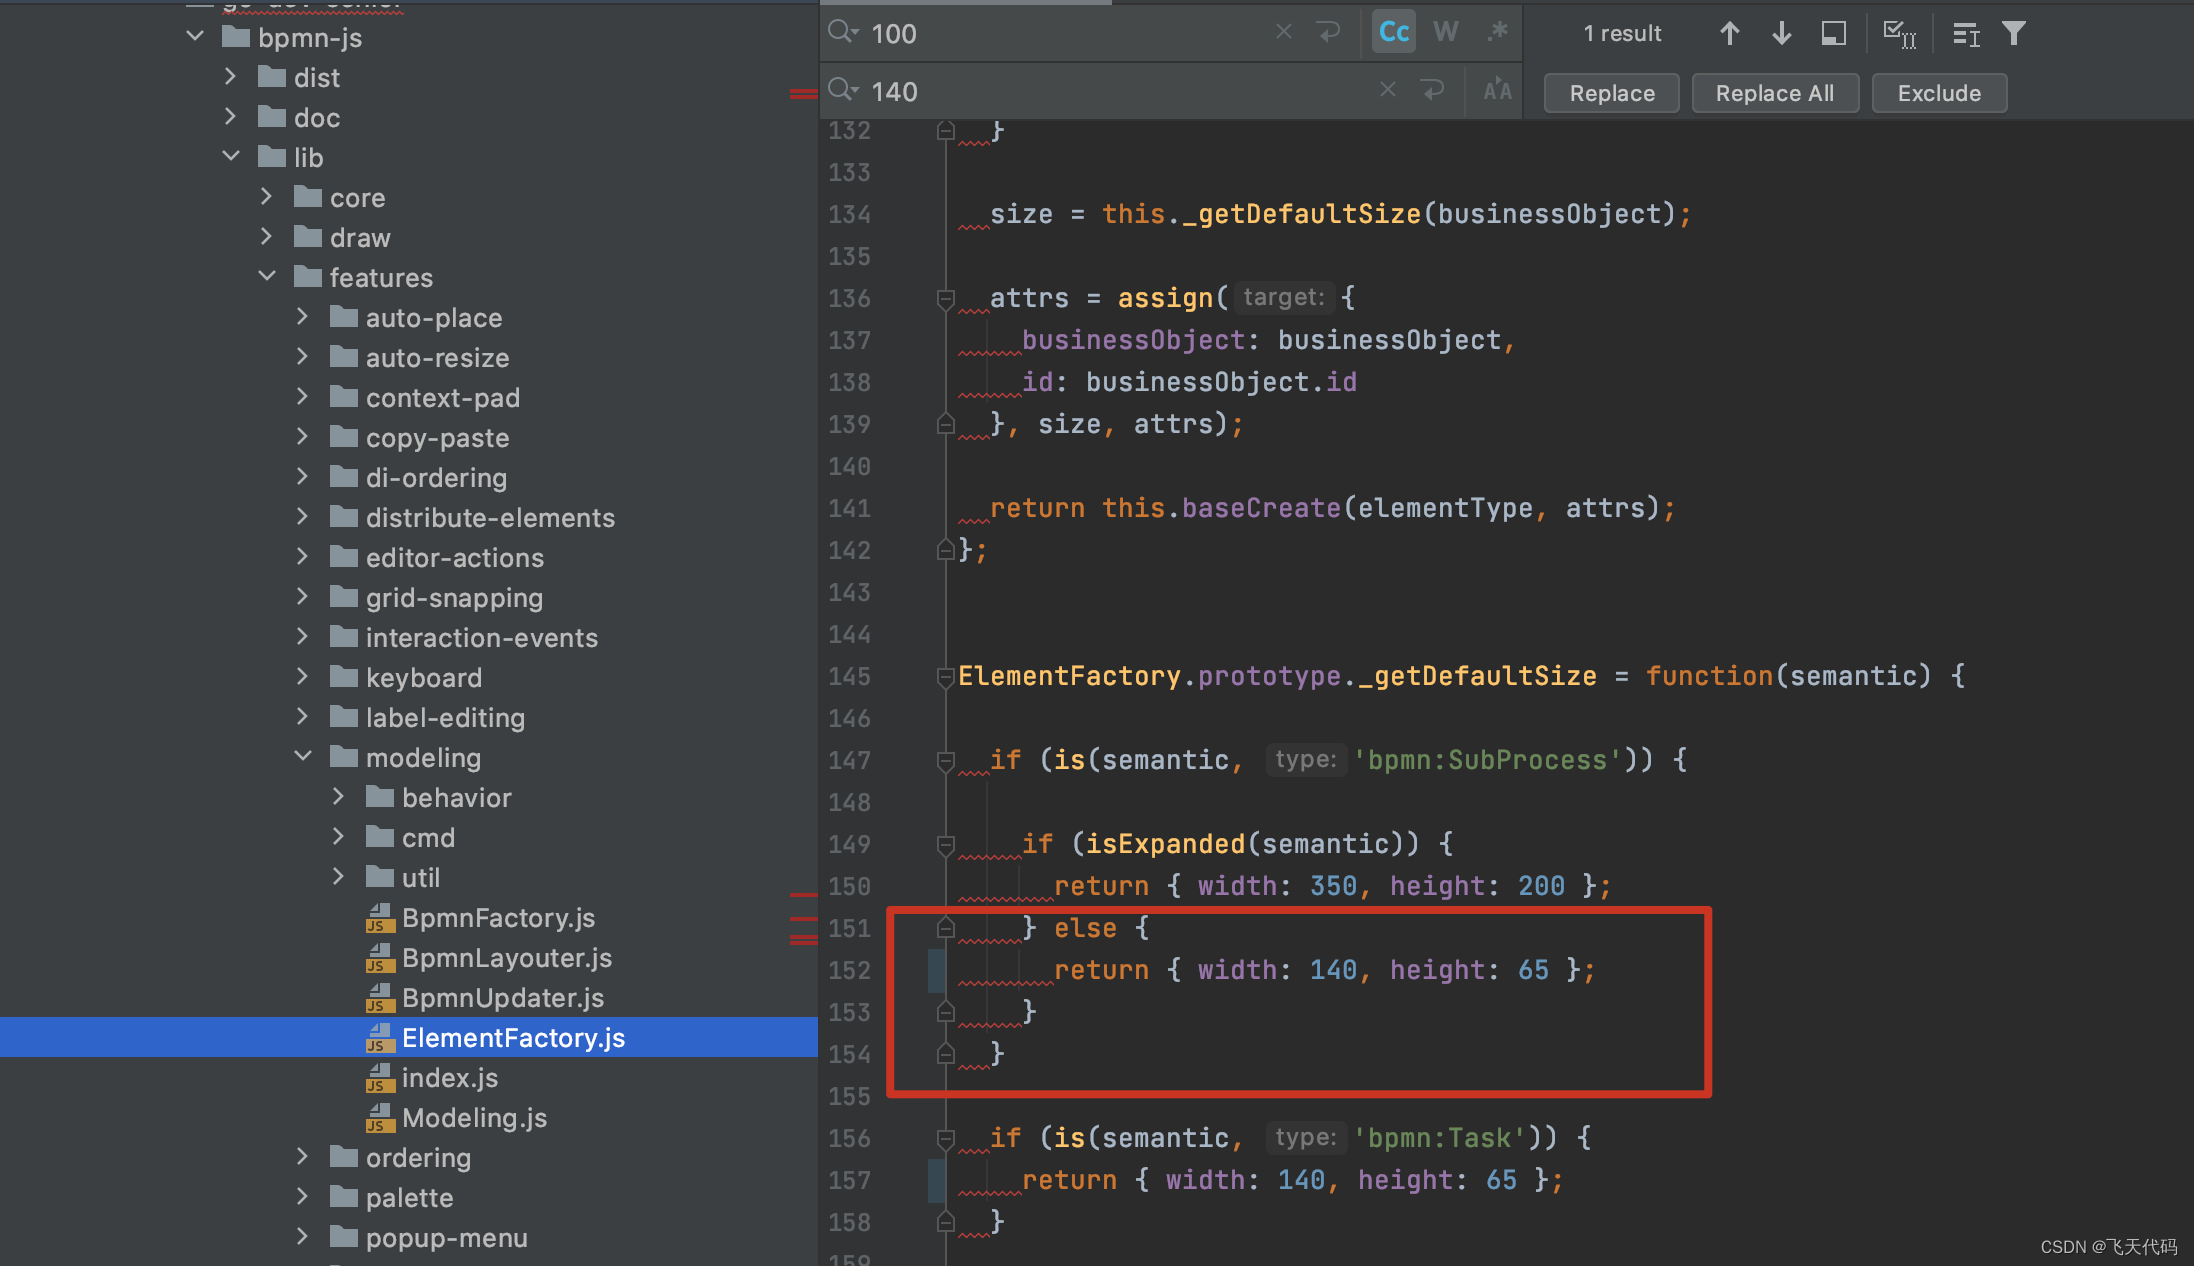Select the popup-menu folder
Viewport: 2194px width, 1266px height.
[446, 1237]
